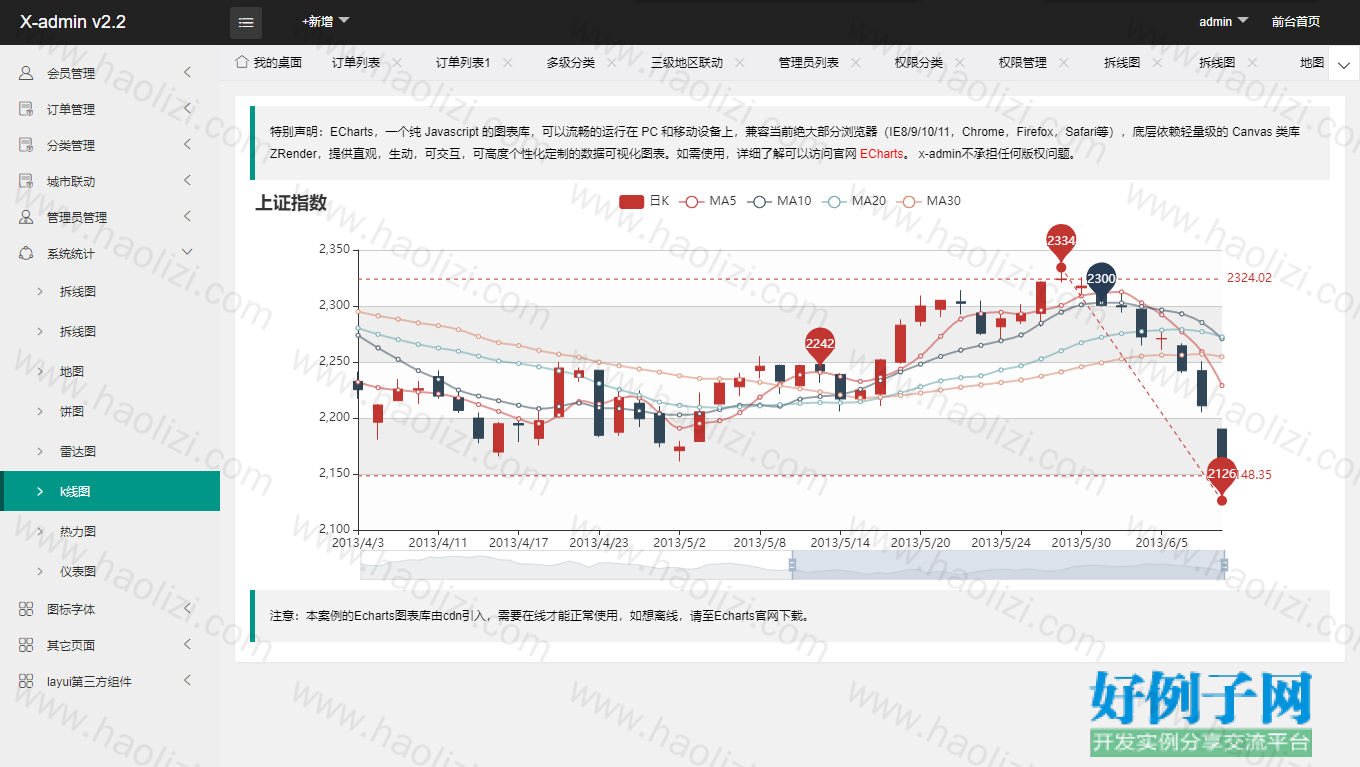This screenshot has height=767, width=1360.
Task: Close the 订单列表1 tab
Action: pos(507,62)
